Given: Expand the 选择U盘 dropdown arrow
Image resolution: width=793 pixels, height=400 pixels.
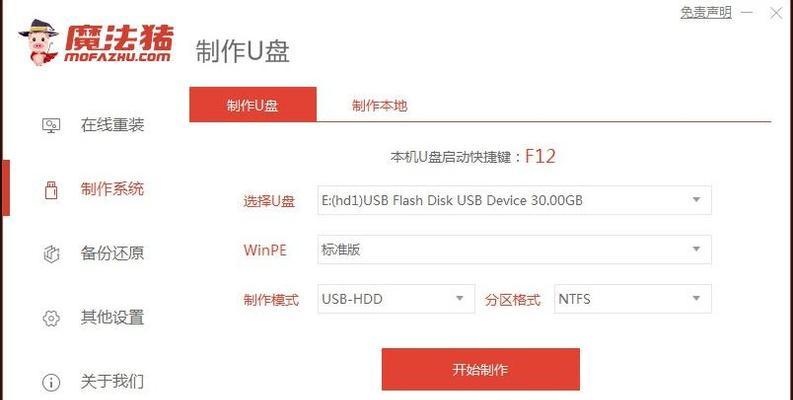Looking at the screenshot, I should (696, 200).
